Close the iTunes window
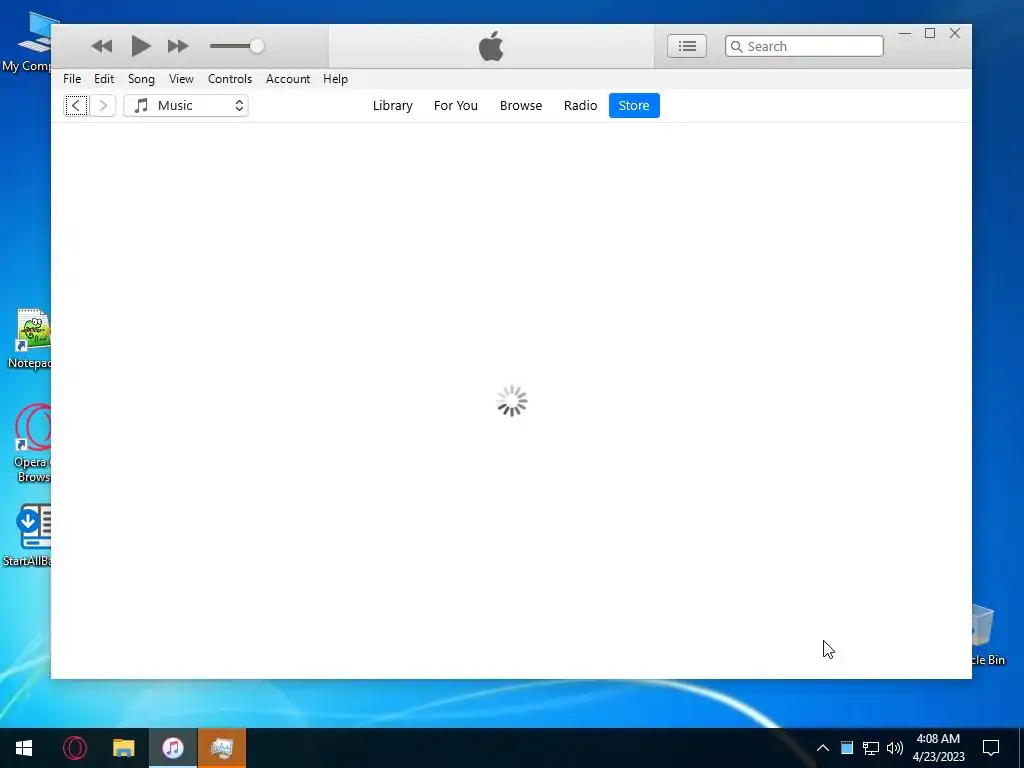1024x768 pixels. point(955,33)
